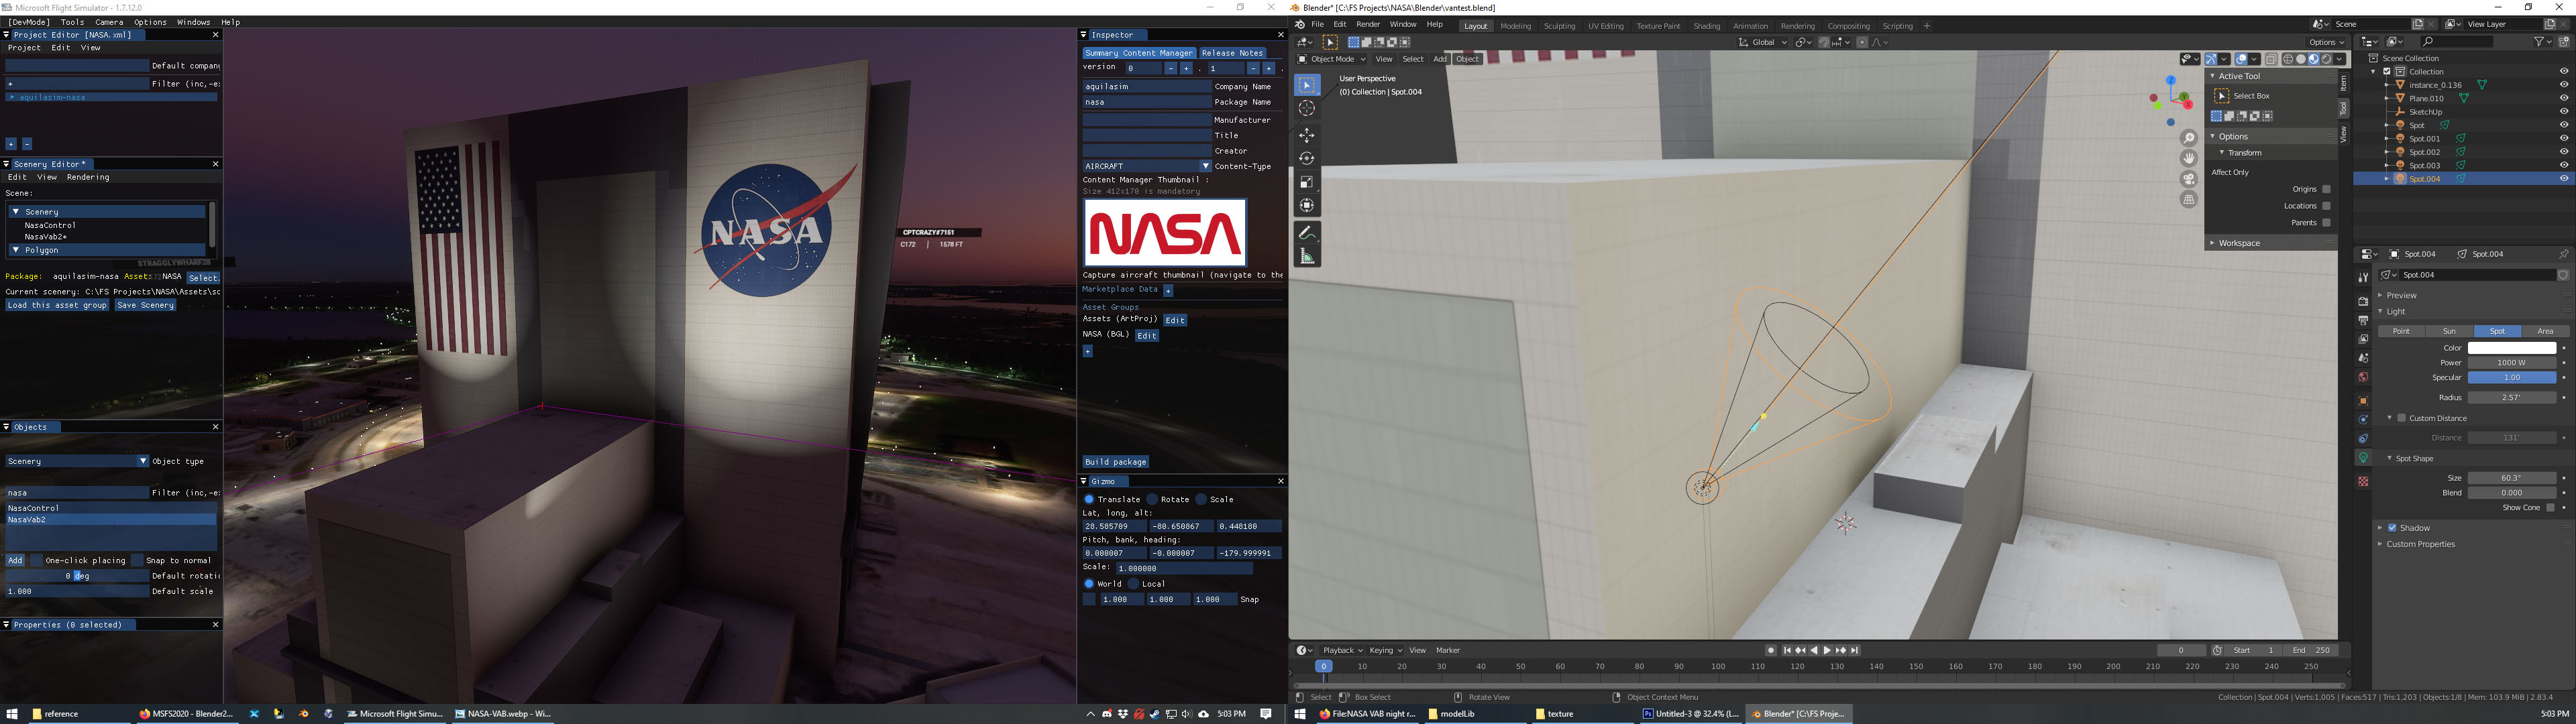Disable the Shadow checkbox

tap(2393, 528)
